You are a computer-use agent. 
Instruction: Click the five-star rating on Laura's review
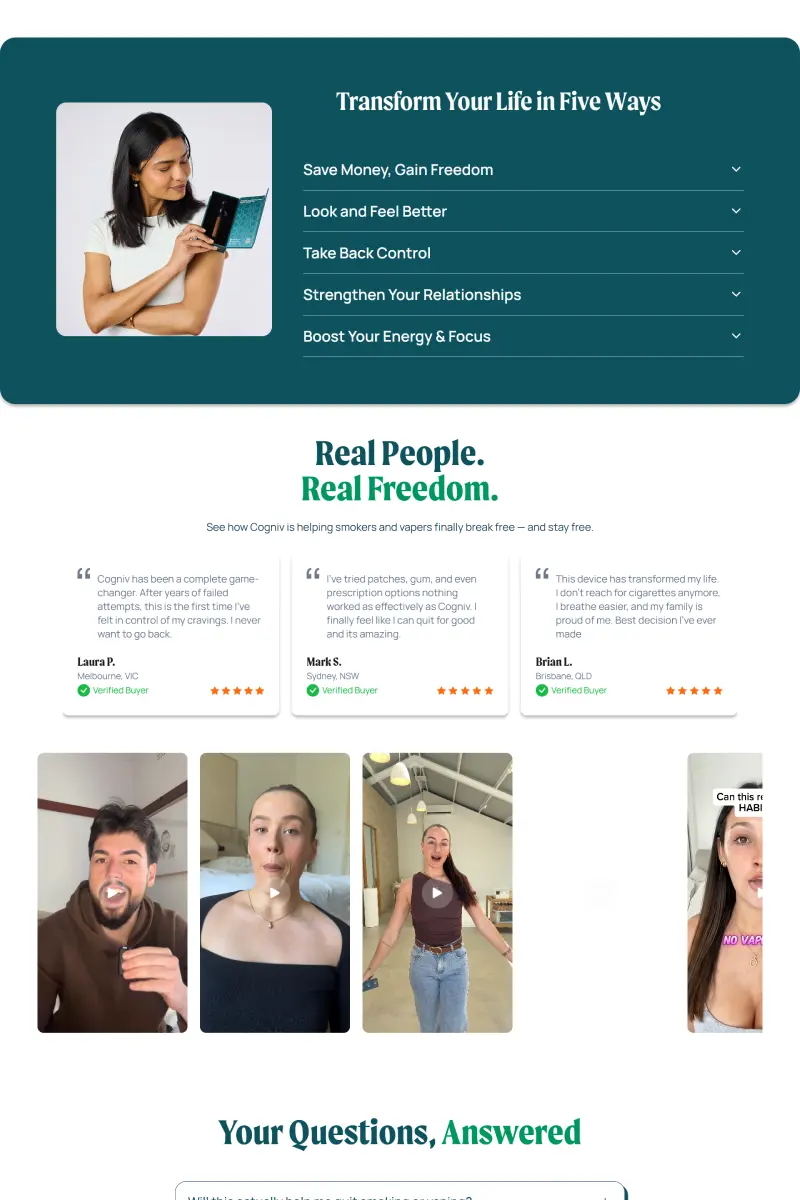click(x=237, y=690)
